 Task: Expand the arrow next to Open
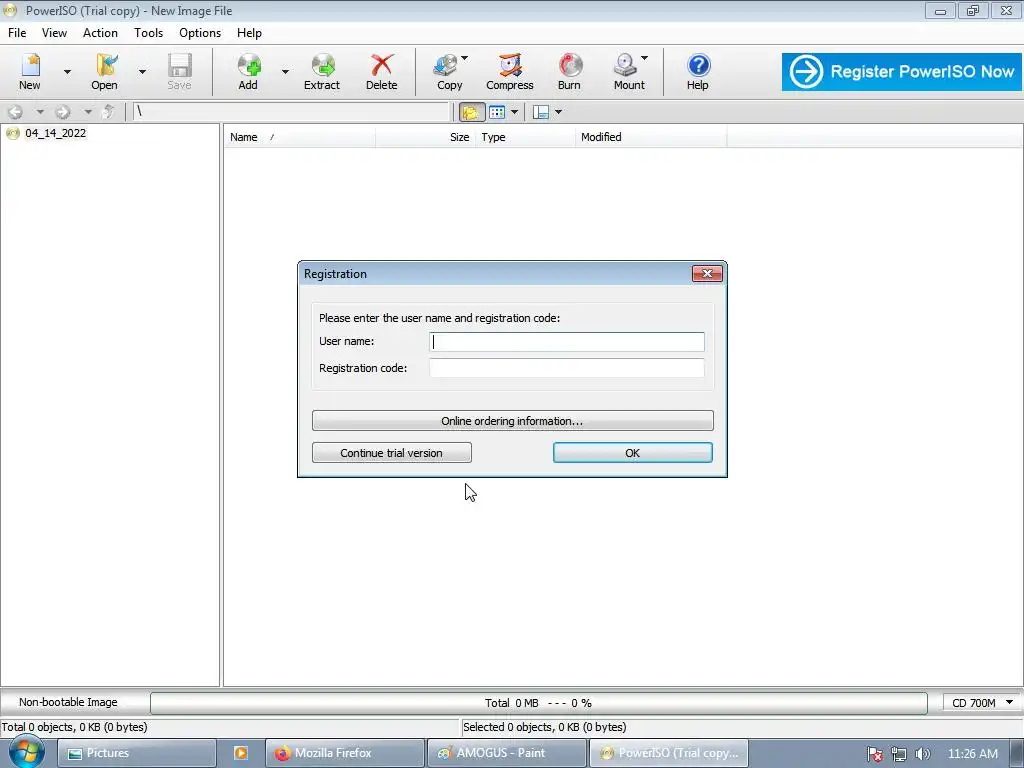[x=142, y=72]
